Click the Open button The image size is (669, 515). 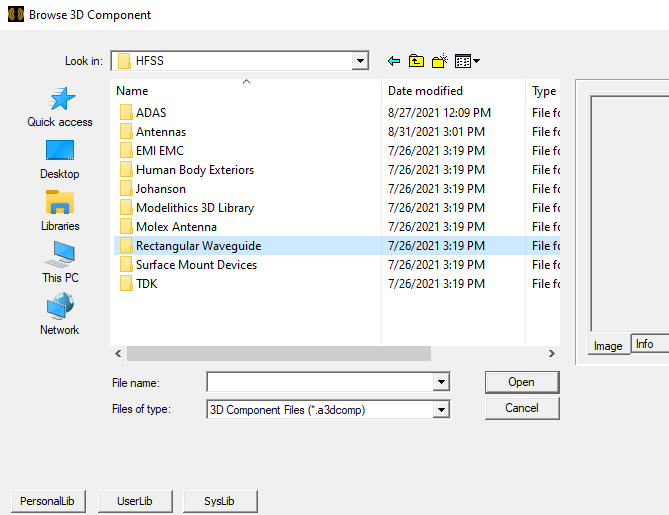coord(522,382)
